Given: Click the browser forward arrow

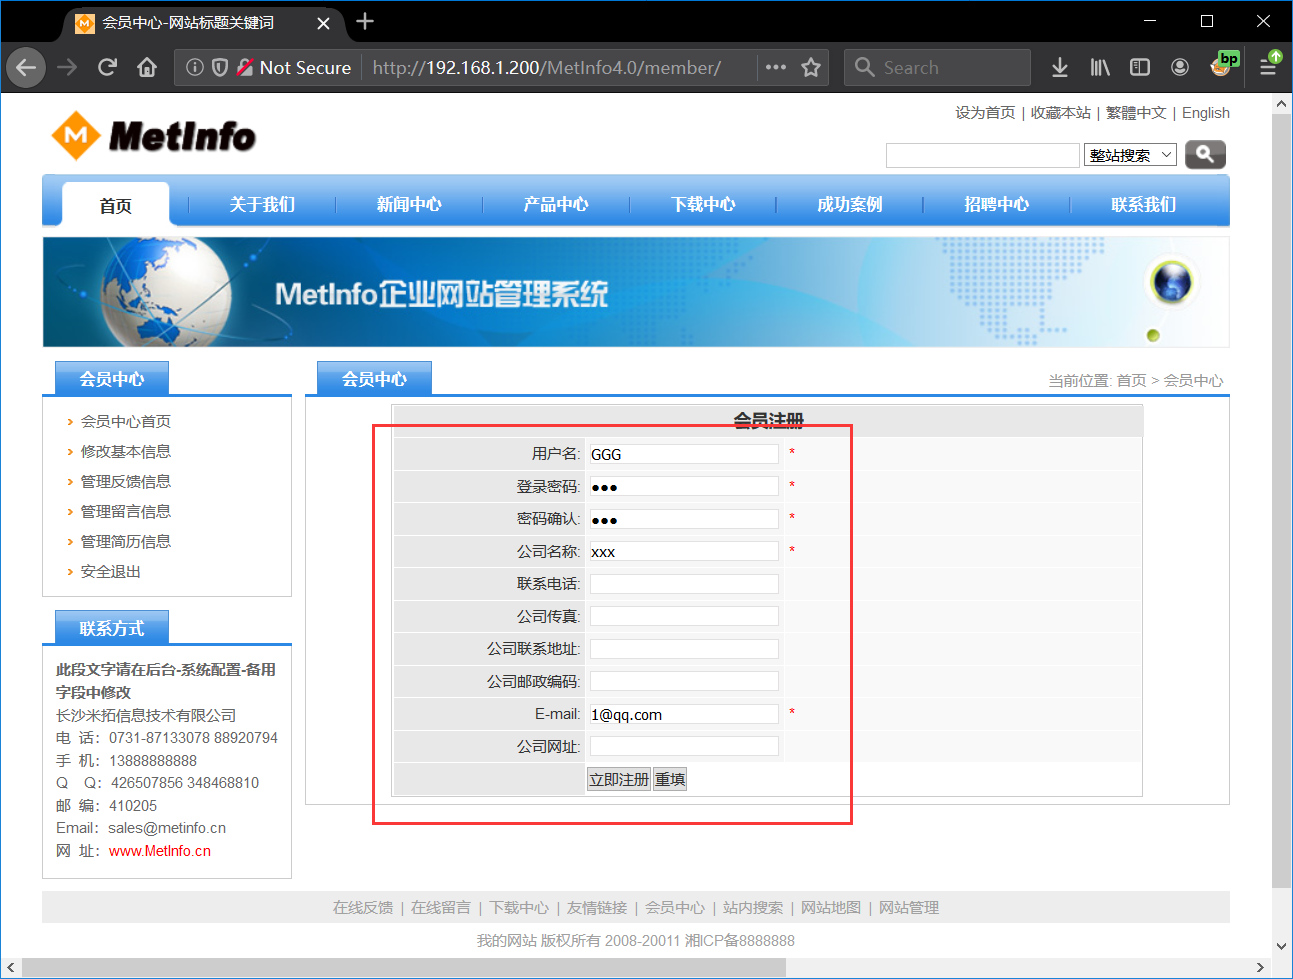Looking at the screenshot, I should (x=67, y=68).
